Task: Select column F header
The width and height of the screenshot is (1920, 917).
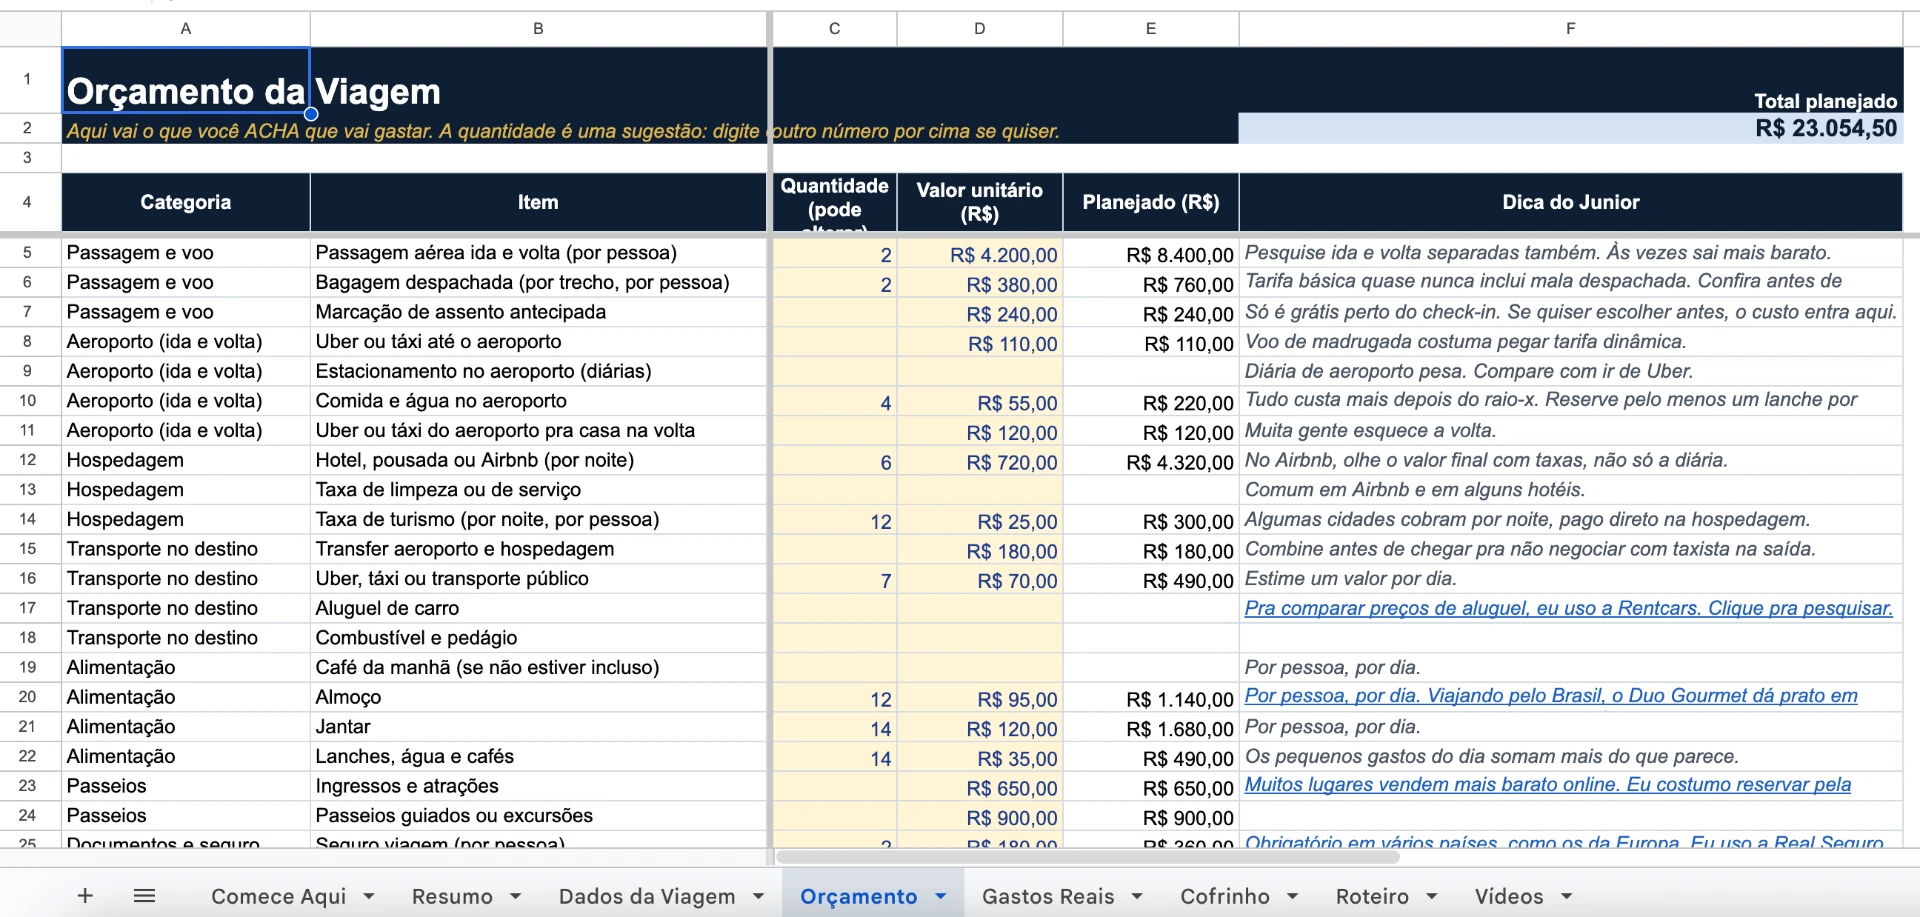Action: [x=1571, y=29]
